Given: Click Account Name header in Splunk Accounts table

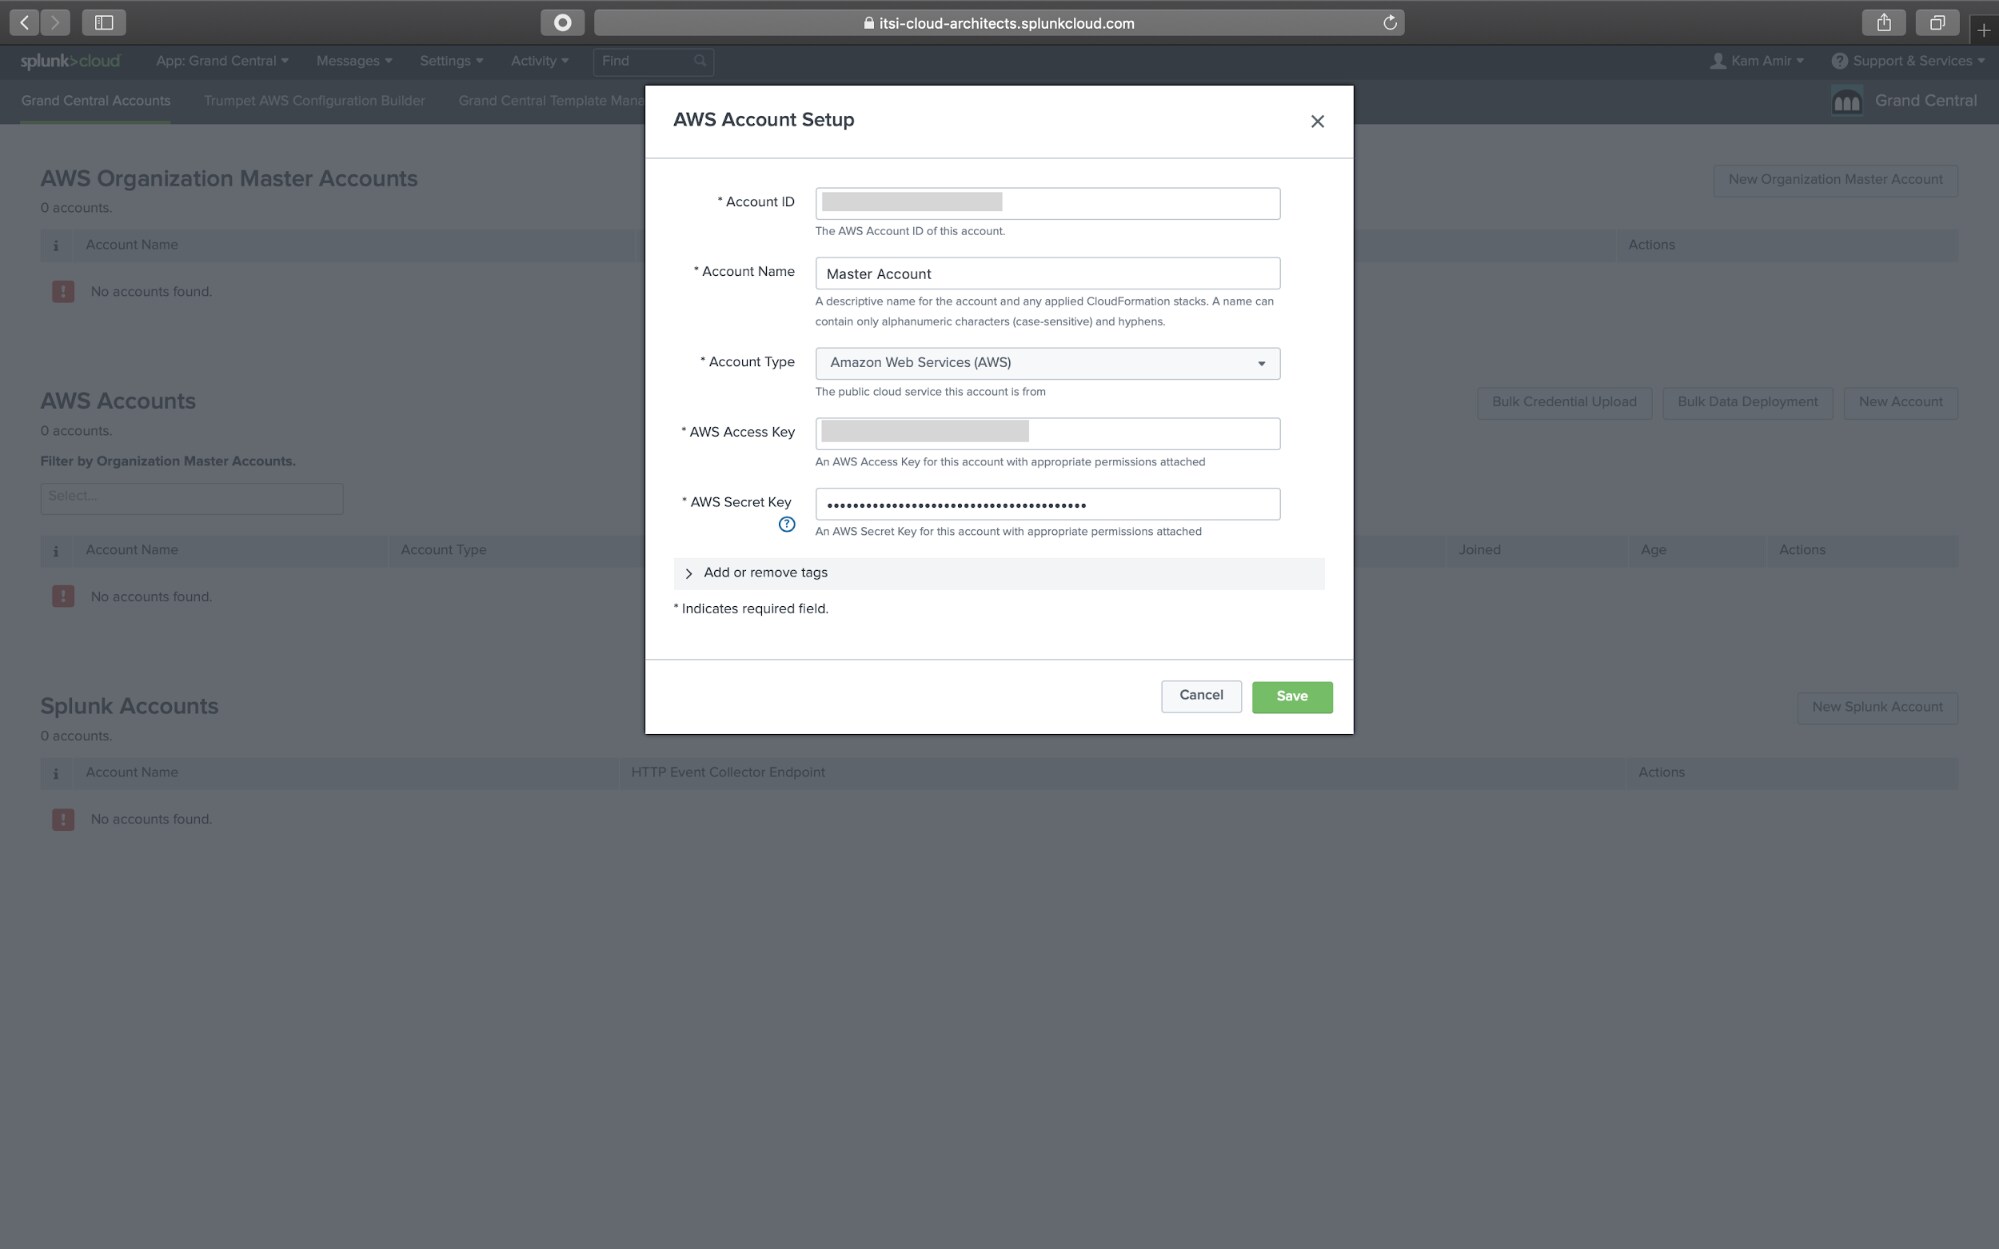Looking at the screenshot, I should coord(132,773).
